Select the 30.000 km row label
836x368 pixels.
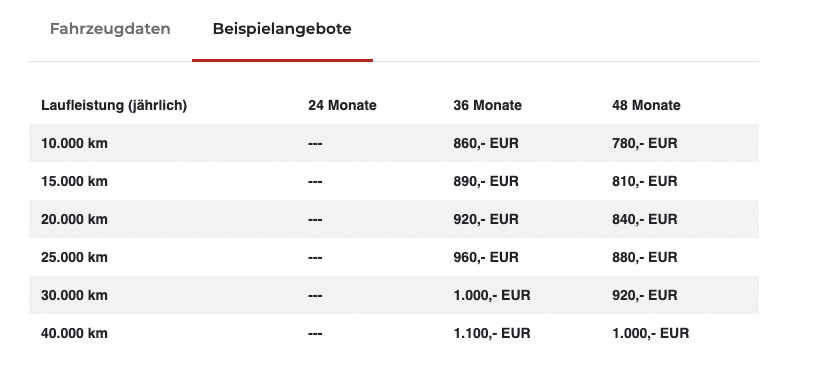pyautogui.click(x=74, y=295)
